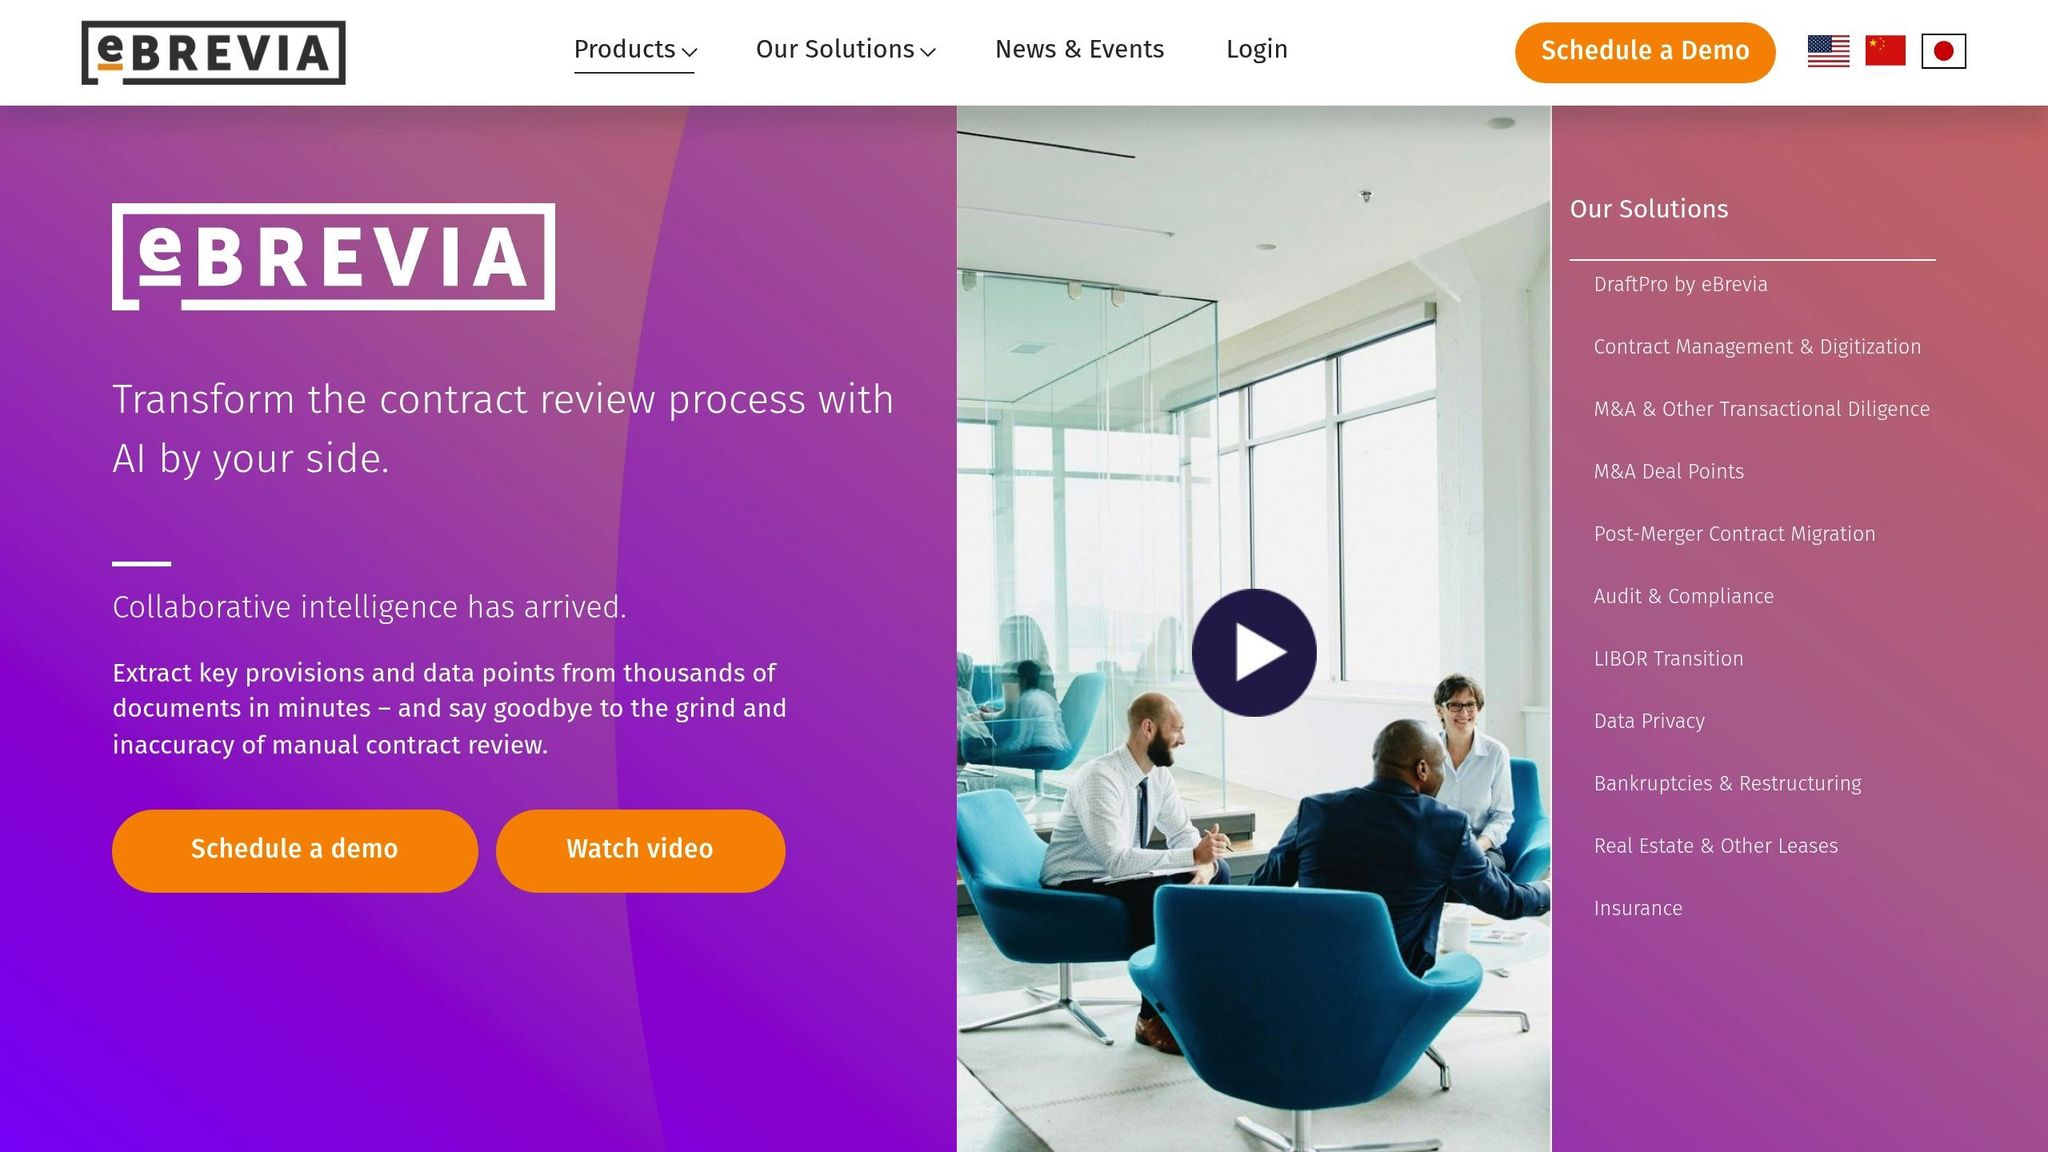Click the Watch video button

tap(640, 850)
